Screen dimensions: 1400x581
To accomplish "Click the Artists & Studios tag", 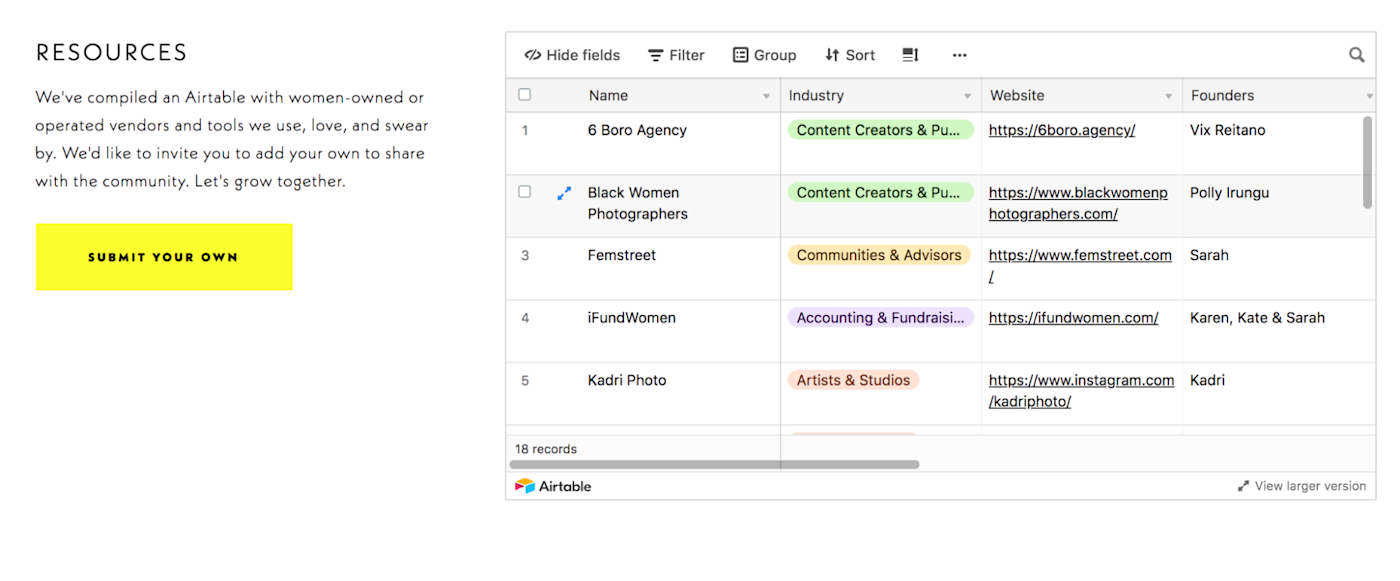I will (853, 380).
